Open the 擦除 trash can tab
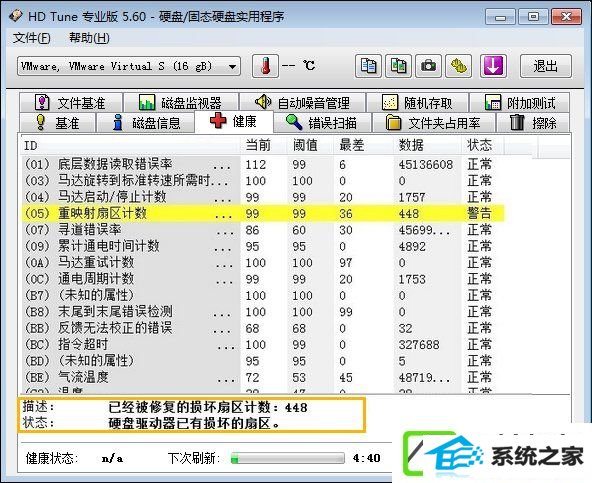Image resolution: width=592 pixels, height=483 pixels. pos(533,123)
